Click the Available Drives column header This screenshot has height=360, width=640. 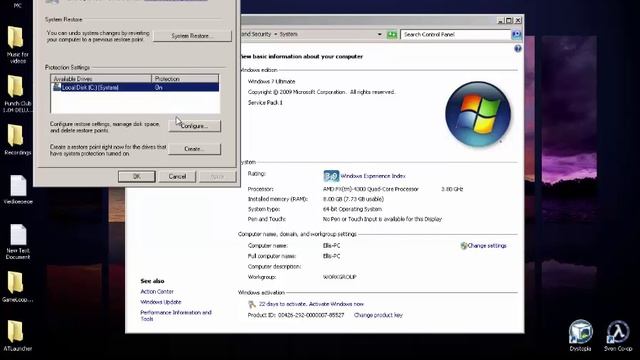point(101,79)
